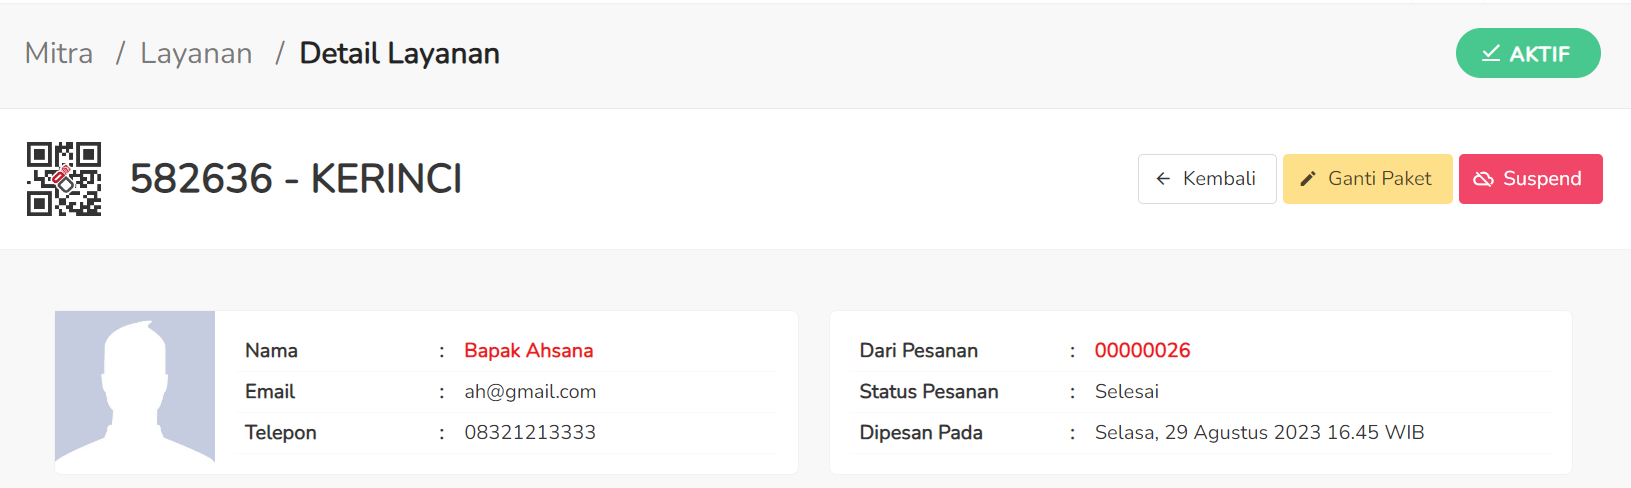The image size is (1631, 488).
Task: Open order number 00000026 link
Action: [1142, 350]
